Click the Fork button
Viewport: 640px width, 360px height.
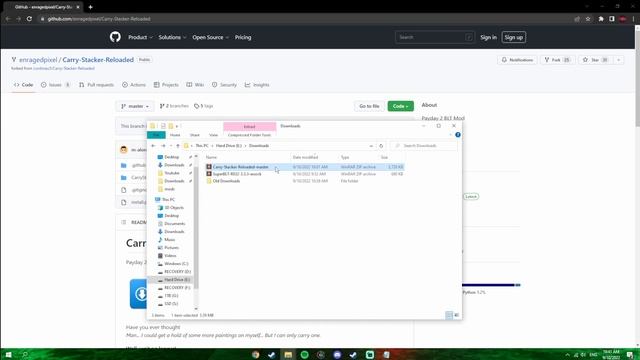click(557, 60)
